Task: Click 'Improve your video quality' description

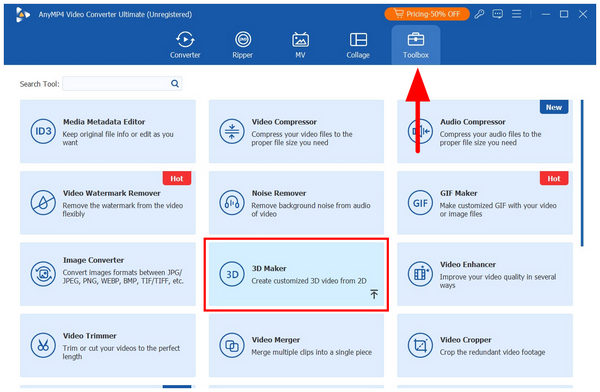Action: coord(498,281)
